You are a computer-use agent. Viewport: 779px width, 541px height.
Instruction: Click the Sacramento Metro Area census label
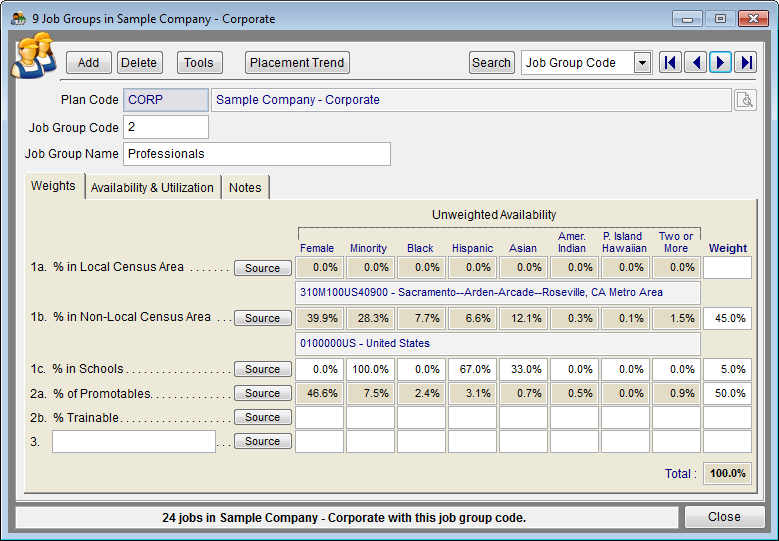click(x=498, y=293)
